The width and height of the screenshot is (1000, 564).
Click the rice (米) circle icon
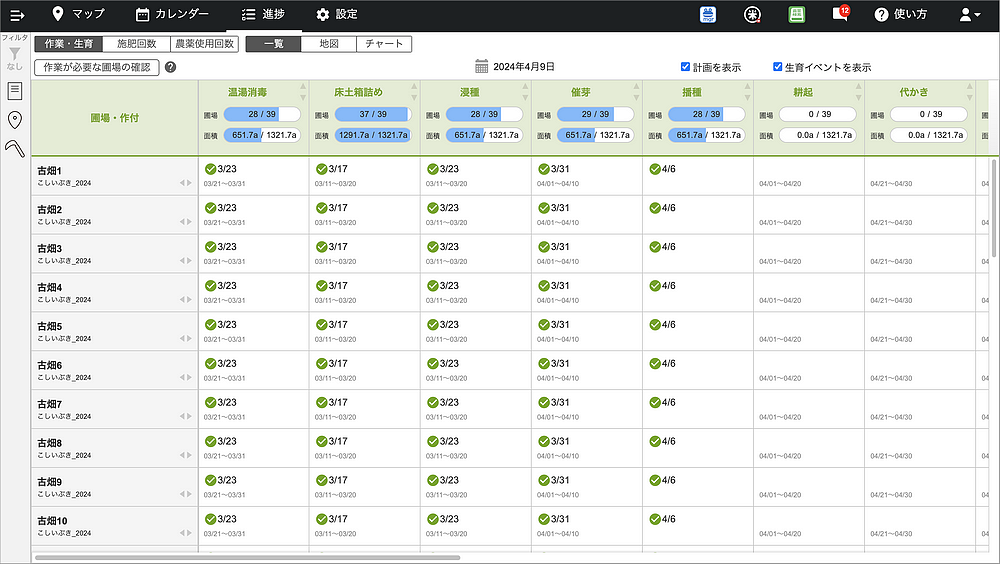click(x=753, y=15)
